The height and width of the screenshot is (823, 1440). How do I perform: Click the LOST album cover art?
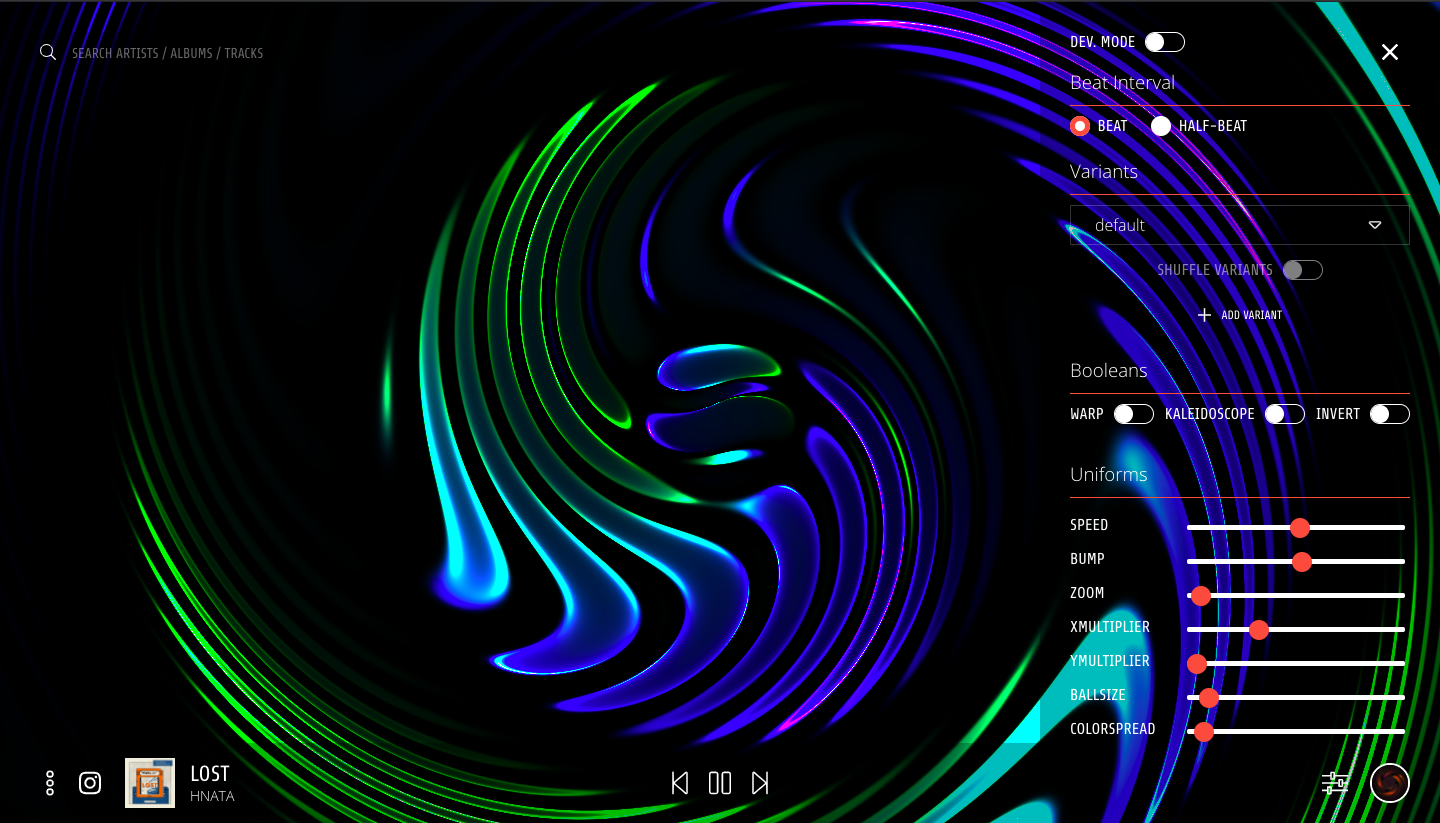[x=150, y=783]
